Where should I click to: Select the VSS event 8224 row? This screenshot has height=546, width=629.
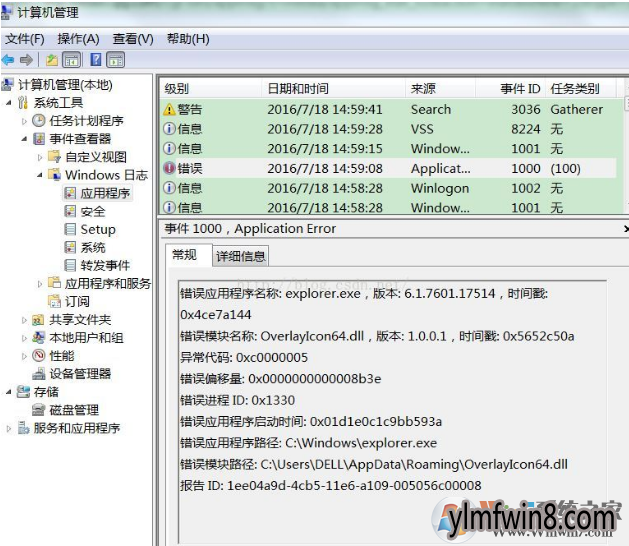tap(388, 129)
